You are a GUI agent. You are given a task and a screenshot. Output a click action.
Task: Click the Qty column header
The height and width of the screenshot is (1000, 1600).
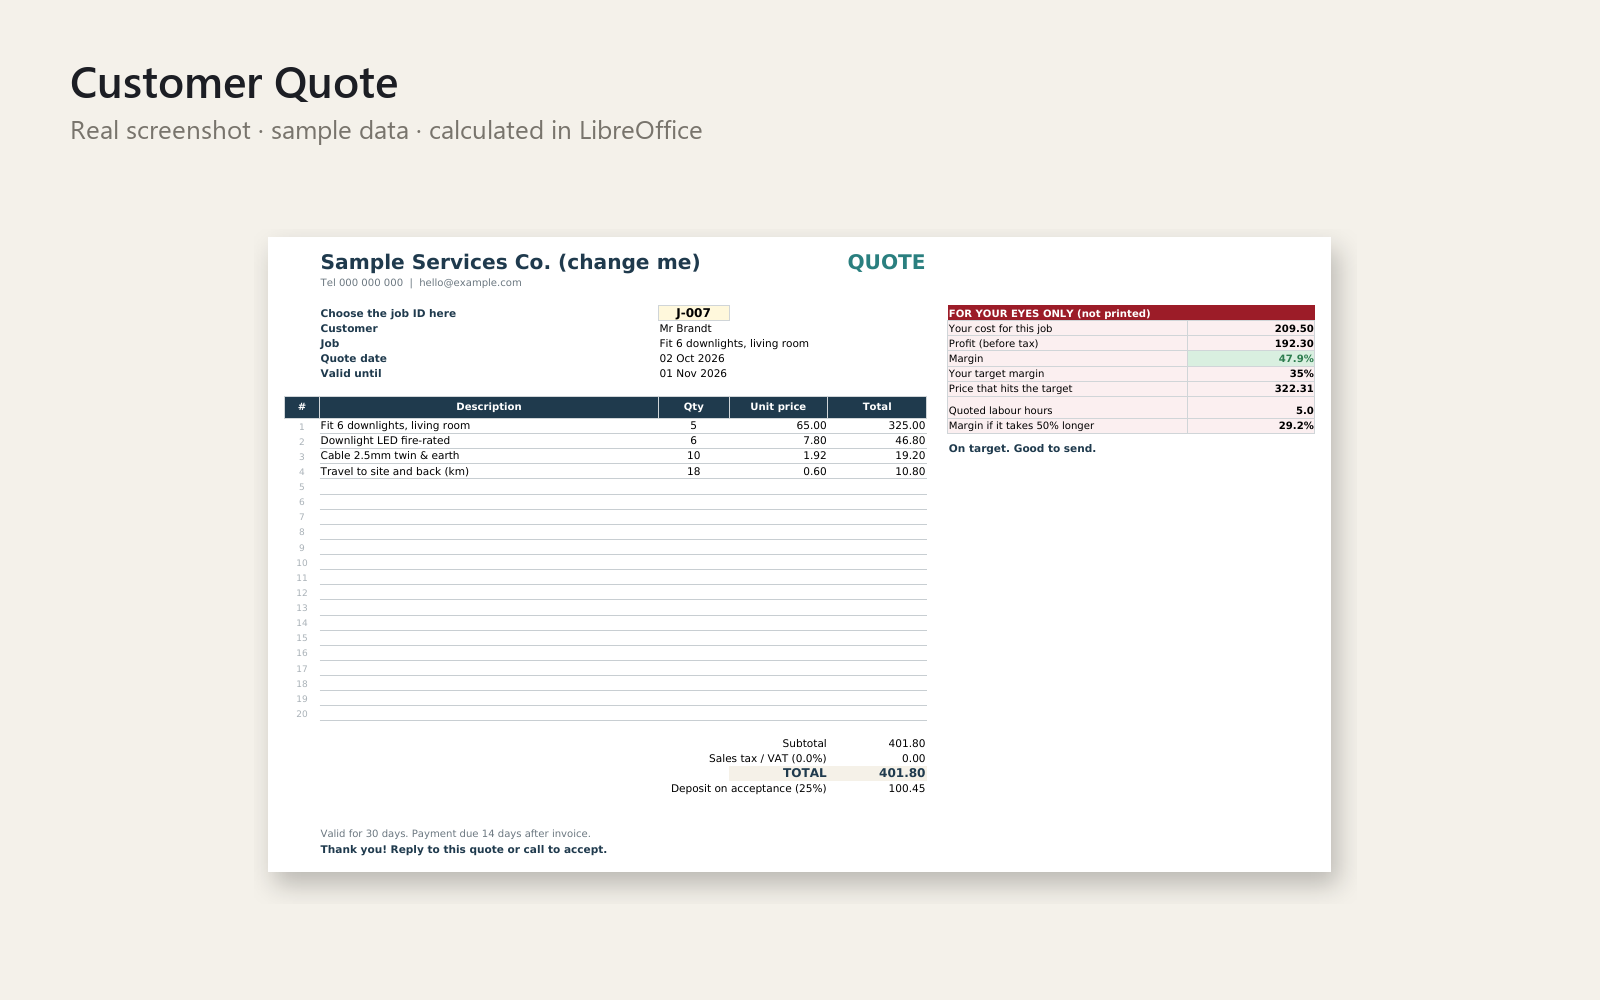pos(694,407)
